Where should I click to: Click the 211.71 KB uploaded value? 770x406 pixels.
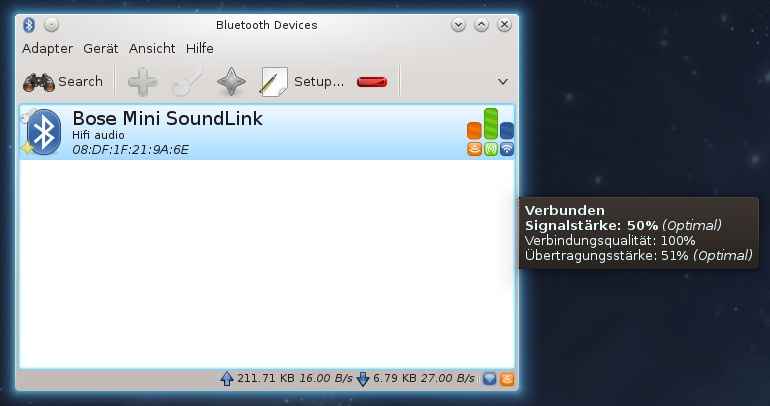(266, 379)
